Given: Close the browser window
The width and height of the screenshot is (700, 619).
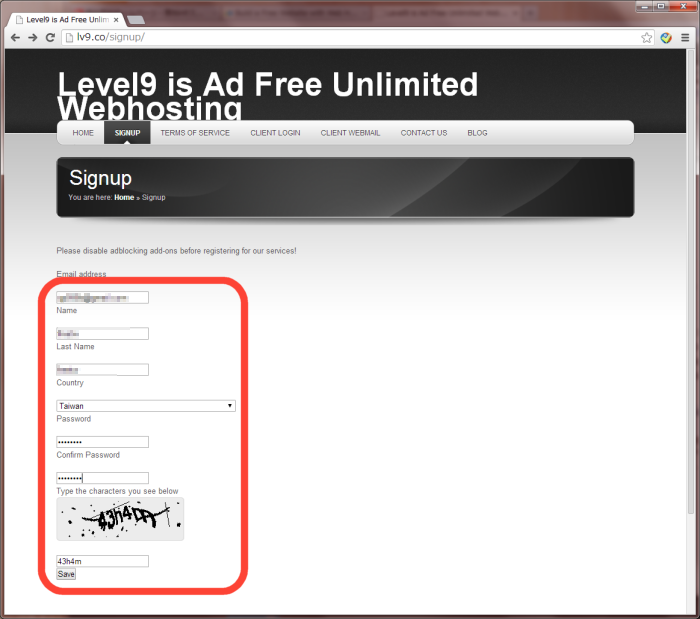Looking at the screenshot, I should point(683,6).
